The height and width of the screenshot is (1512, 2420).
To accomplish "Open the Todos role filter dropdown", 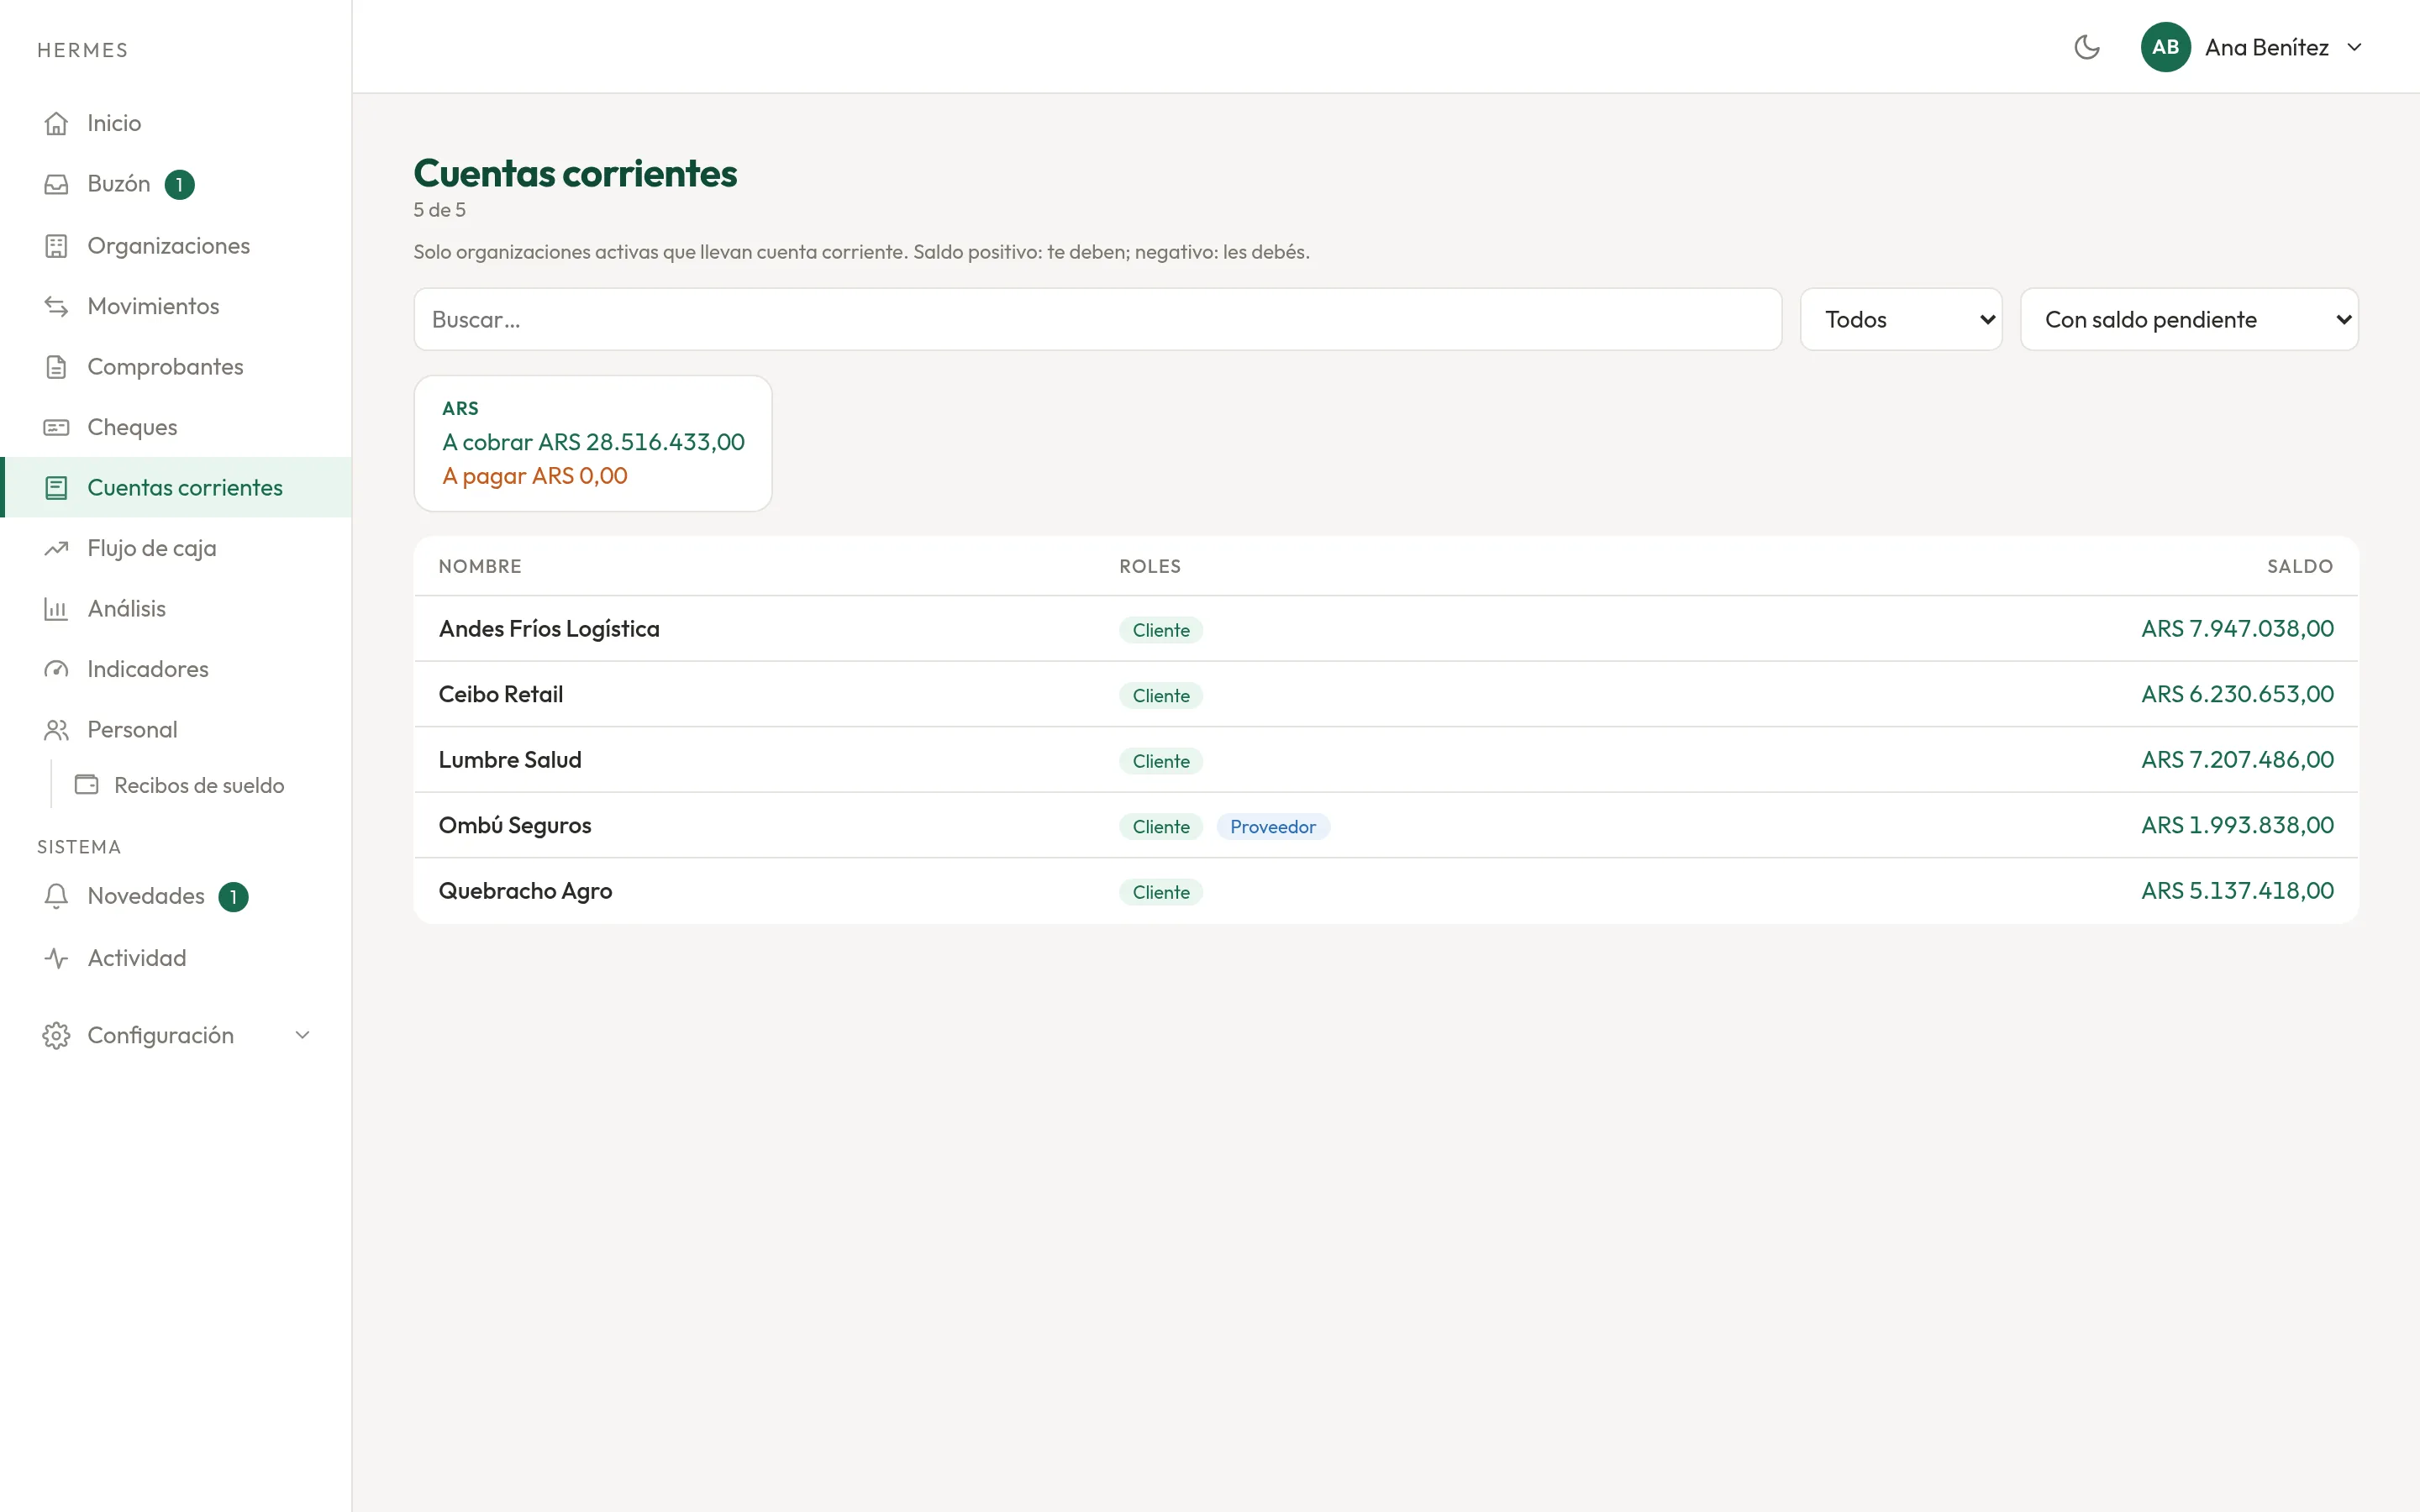I will coord(1901,319).
